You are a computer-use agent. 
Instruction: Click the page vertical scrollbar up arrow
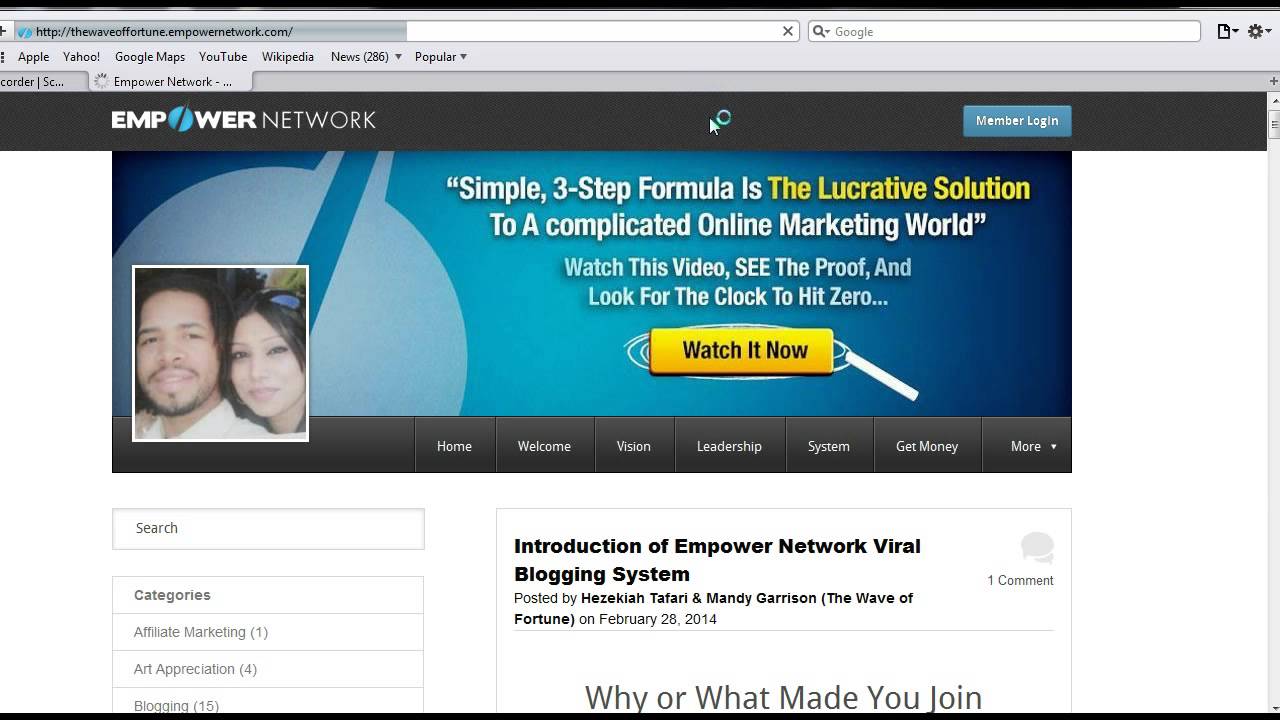point(1274,101)
